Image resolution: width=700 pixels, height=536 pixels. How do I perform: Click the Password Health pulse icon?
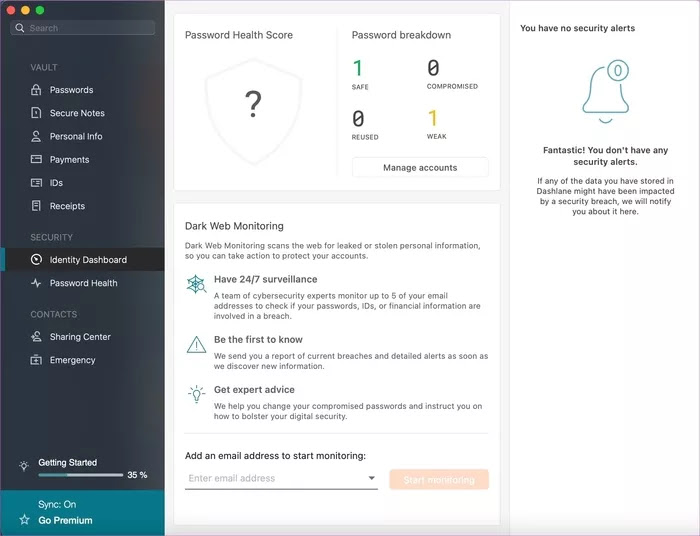click(x=36, y=283)
